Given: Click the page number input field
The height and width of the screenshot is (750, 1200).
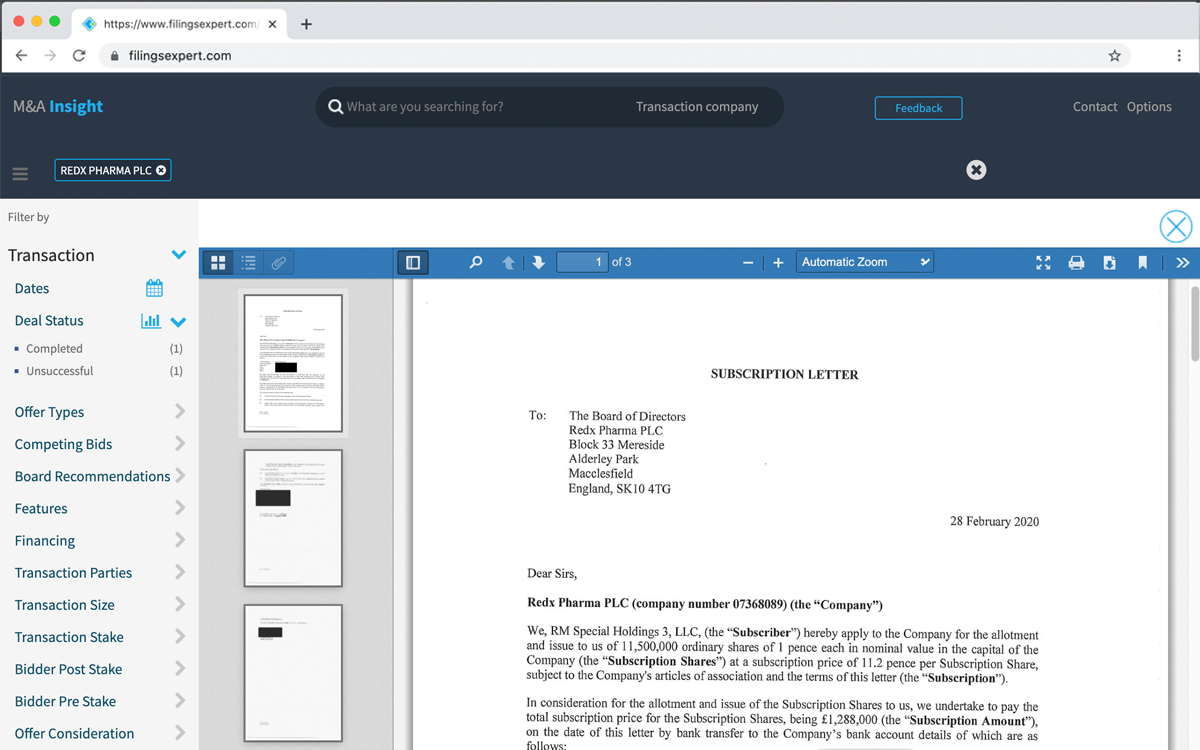Looking at the screenshot, I should (582, 262).
